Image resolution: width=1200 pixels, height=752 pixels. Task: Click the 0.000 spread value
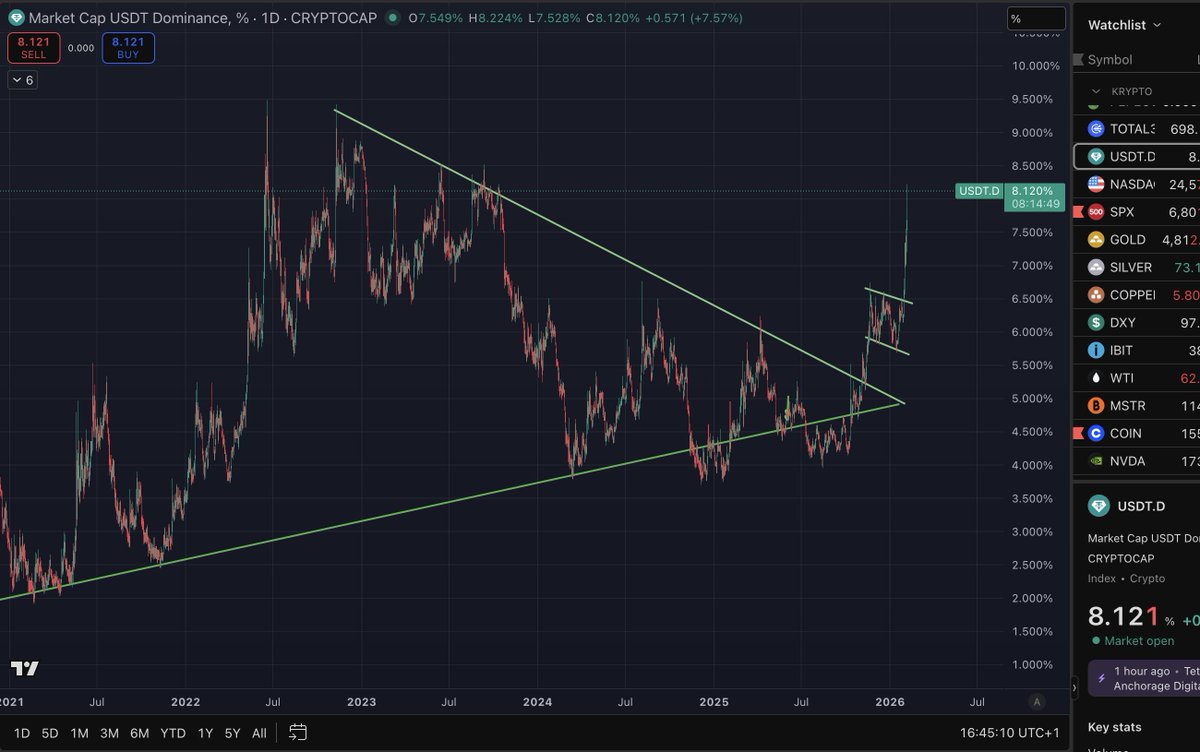tap(81, 47)
